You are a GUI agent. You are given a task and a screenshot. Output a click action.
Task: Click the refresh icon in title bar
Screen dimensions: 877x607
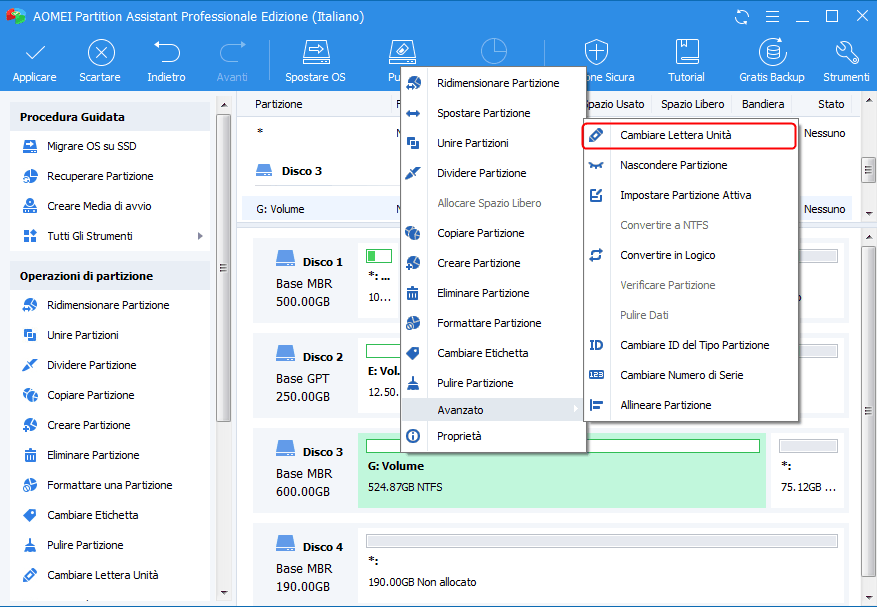point(742,17)
